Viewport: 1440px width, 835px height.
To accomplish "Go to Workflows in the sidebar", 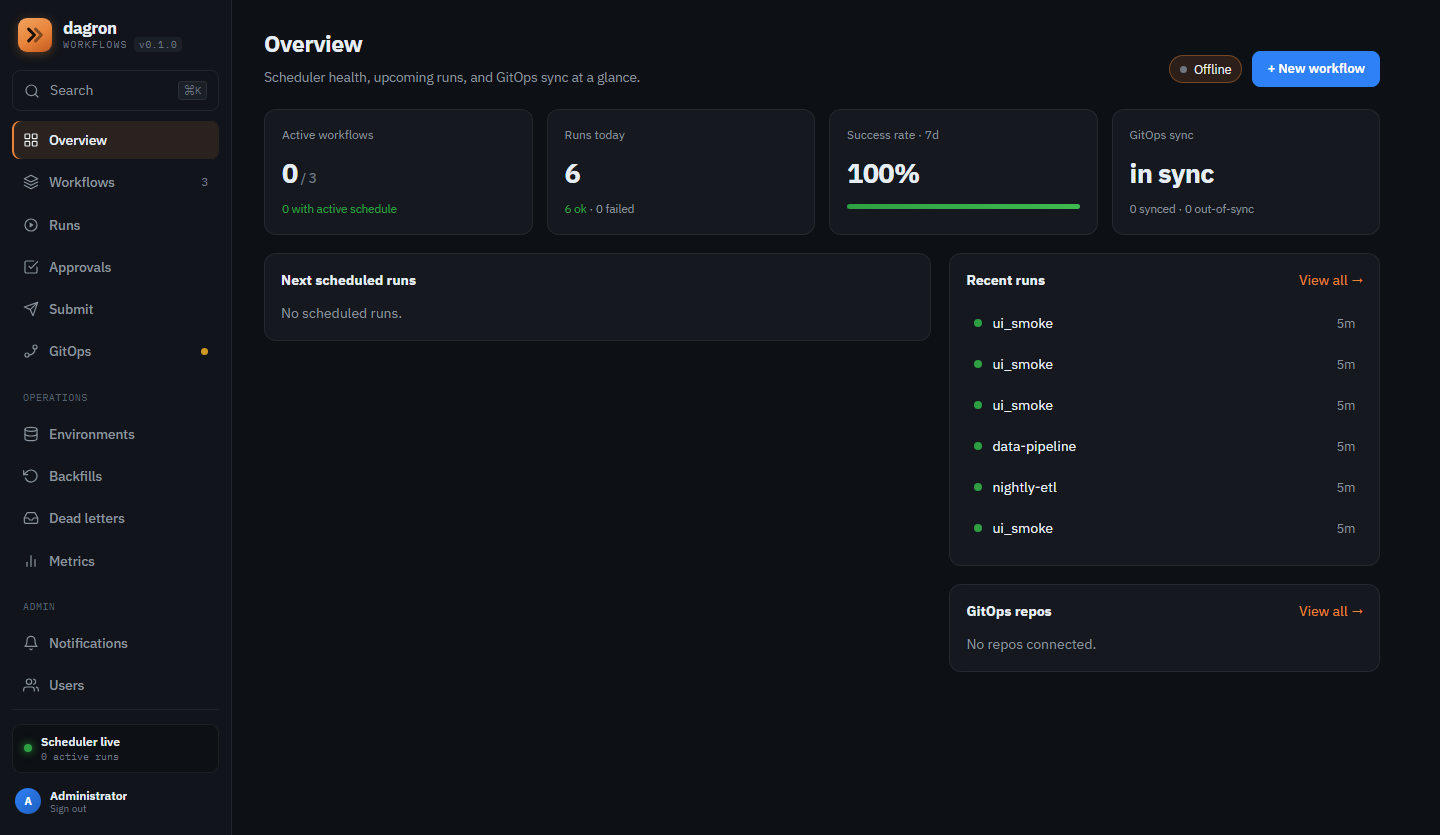I will click(x=116, y=182).
